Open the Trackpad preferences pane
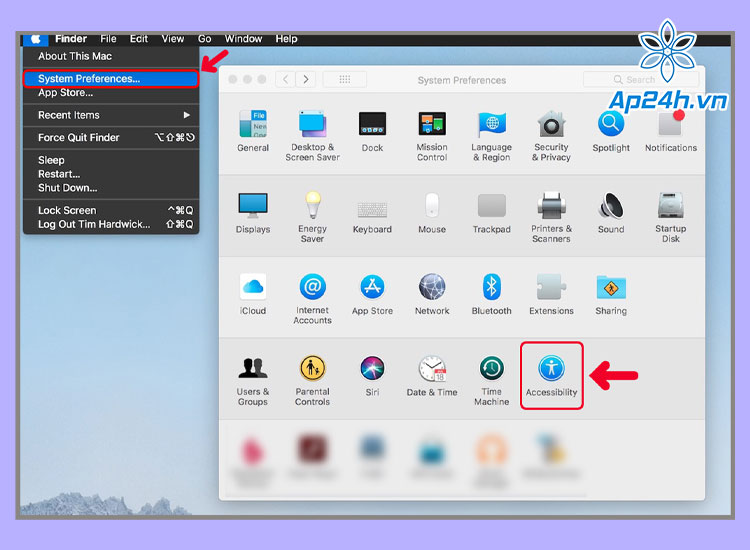This screenshot has width=750, height=550. [x=492, y=212]
